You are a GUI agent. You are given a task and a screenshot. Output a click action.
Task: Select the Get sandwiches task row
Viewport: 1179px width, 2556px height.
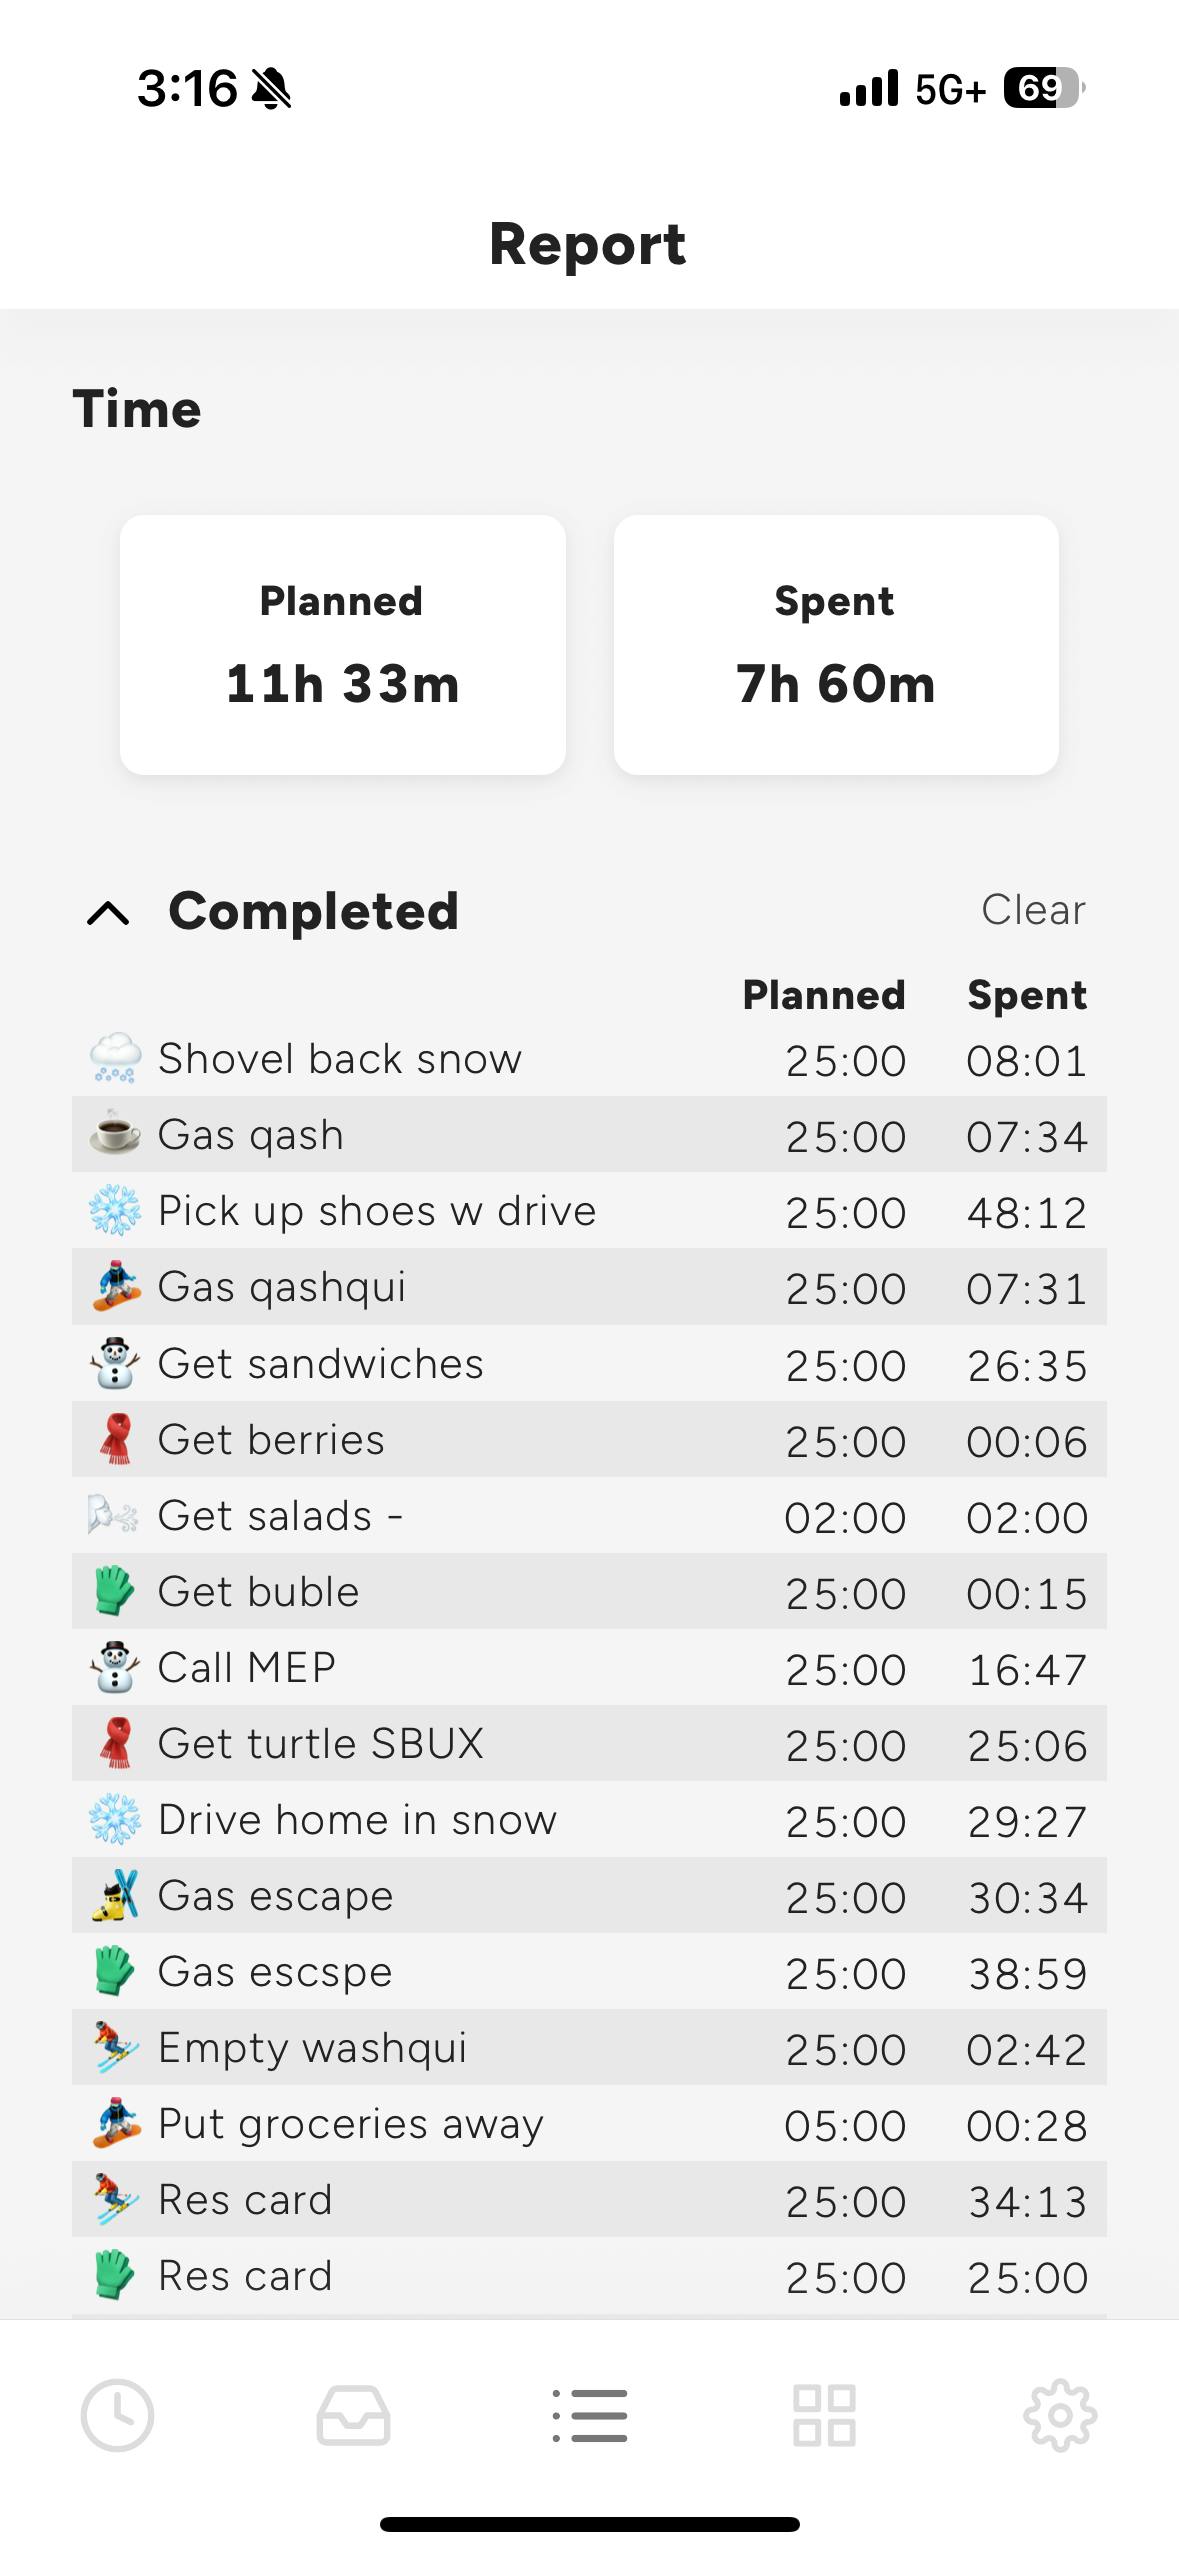tap(320, 1364)
